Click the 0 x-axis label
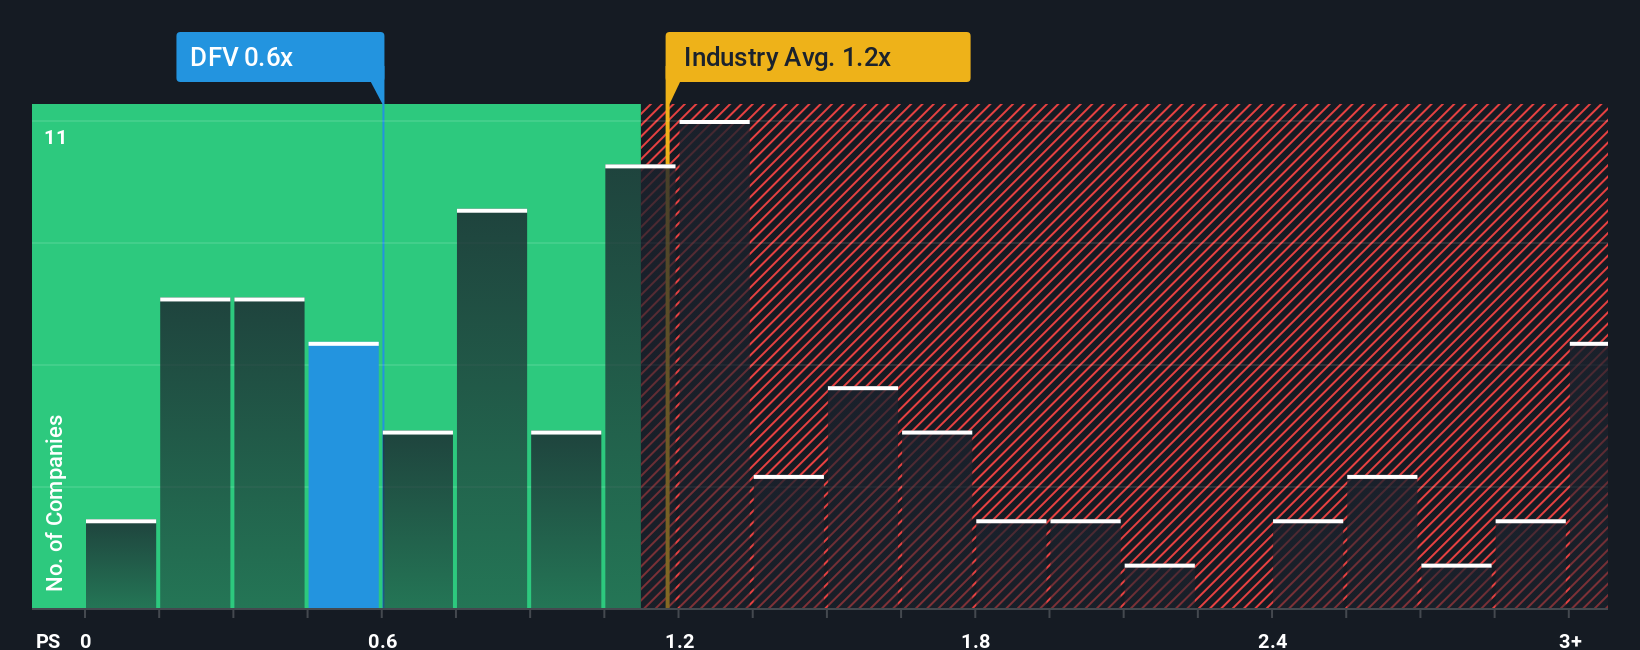Screen dimensions: 1640x650 click(86, 640)
